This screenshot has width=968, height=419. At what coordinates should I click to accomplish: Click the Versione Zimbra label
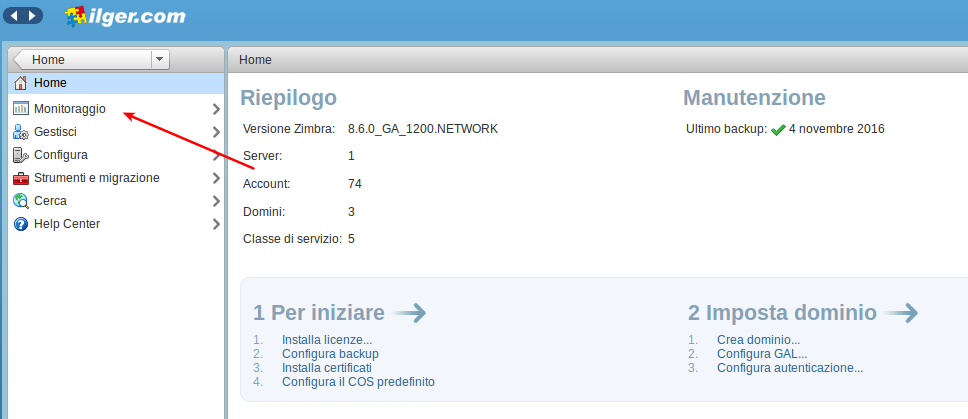289,129
